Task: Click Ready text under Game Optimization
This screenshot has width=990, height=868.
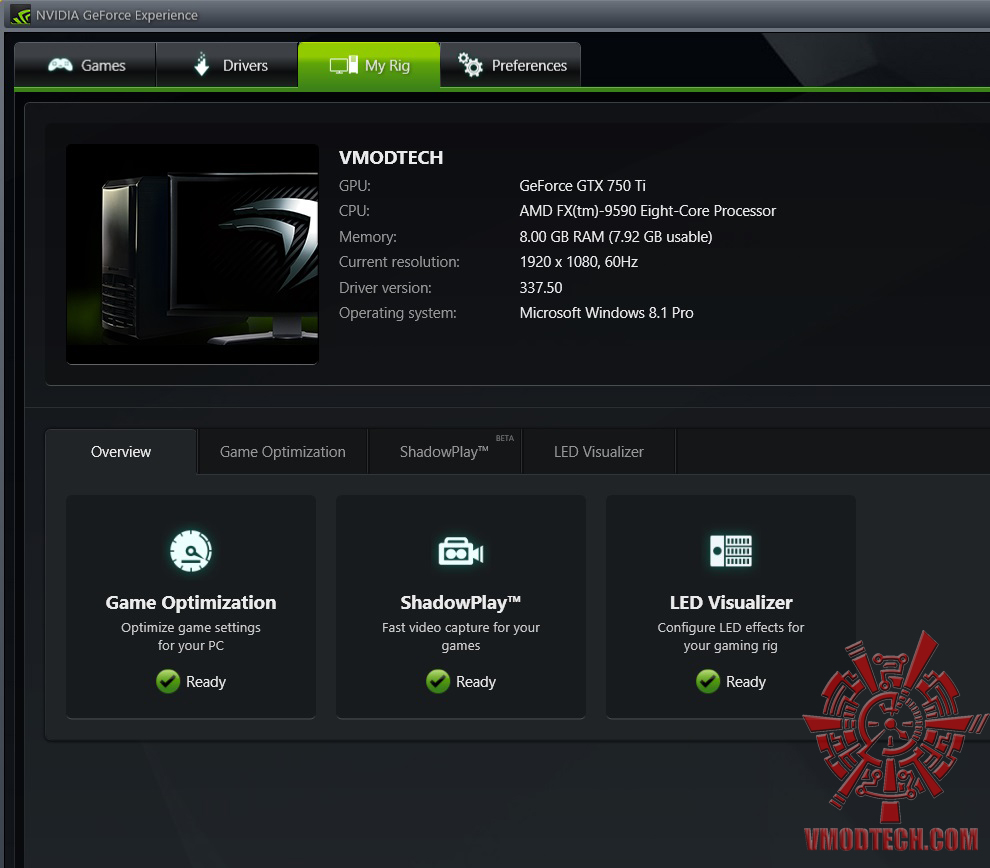Action: [x=206, y=682]
